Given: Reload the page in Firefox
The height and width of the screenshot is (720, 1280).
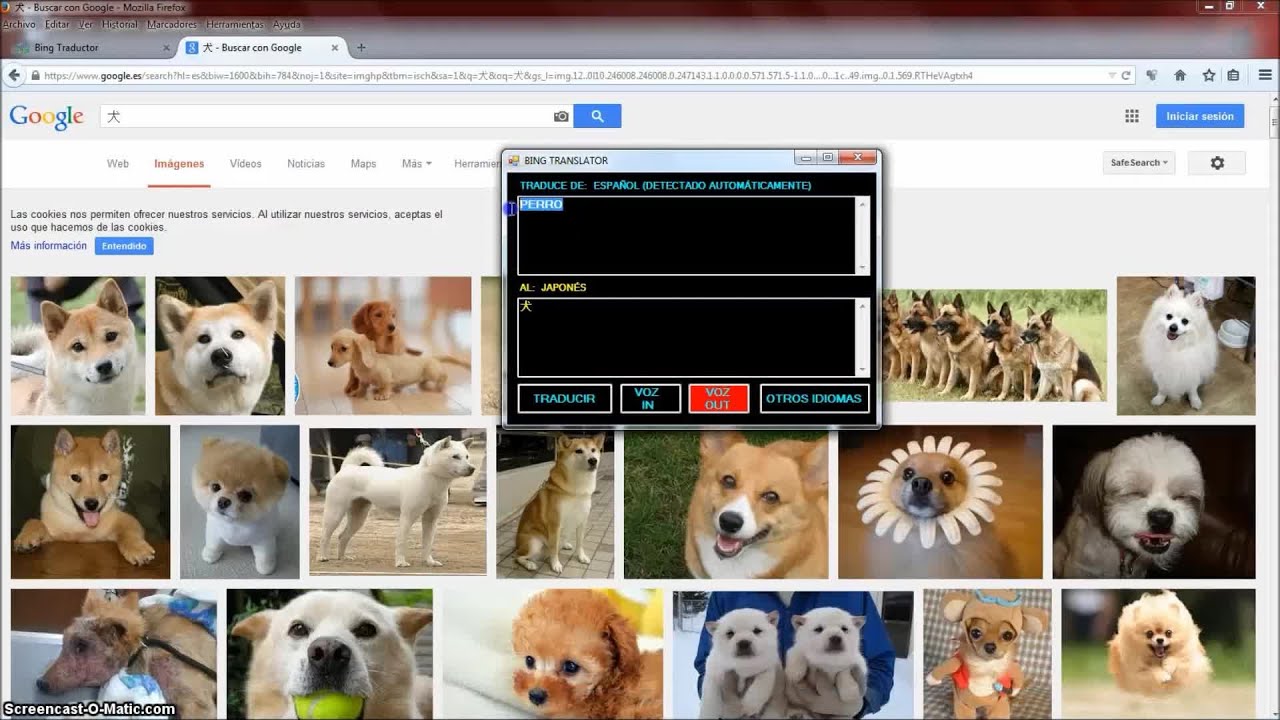Looking at the screenshot, I should [1126, 75].
